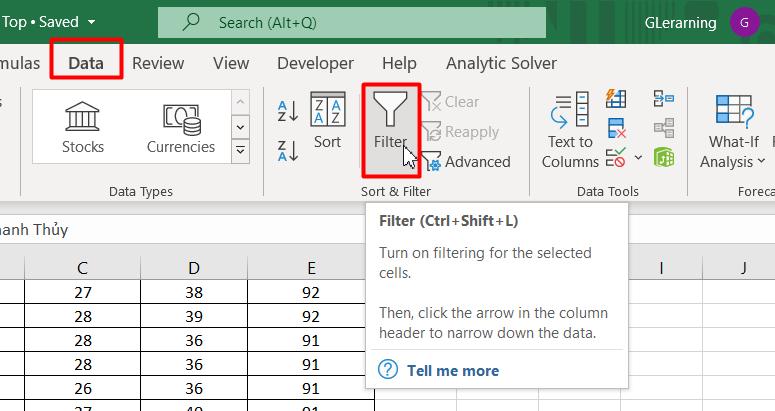The width and height of the screenshot is (775, 411).
Task: Click the tooltip help question mark icon
Action: click(388, 370)
